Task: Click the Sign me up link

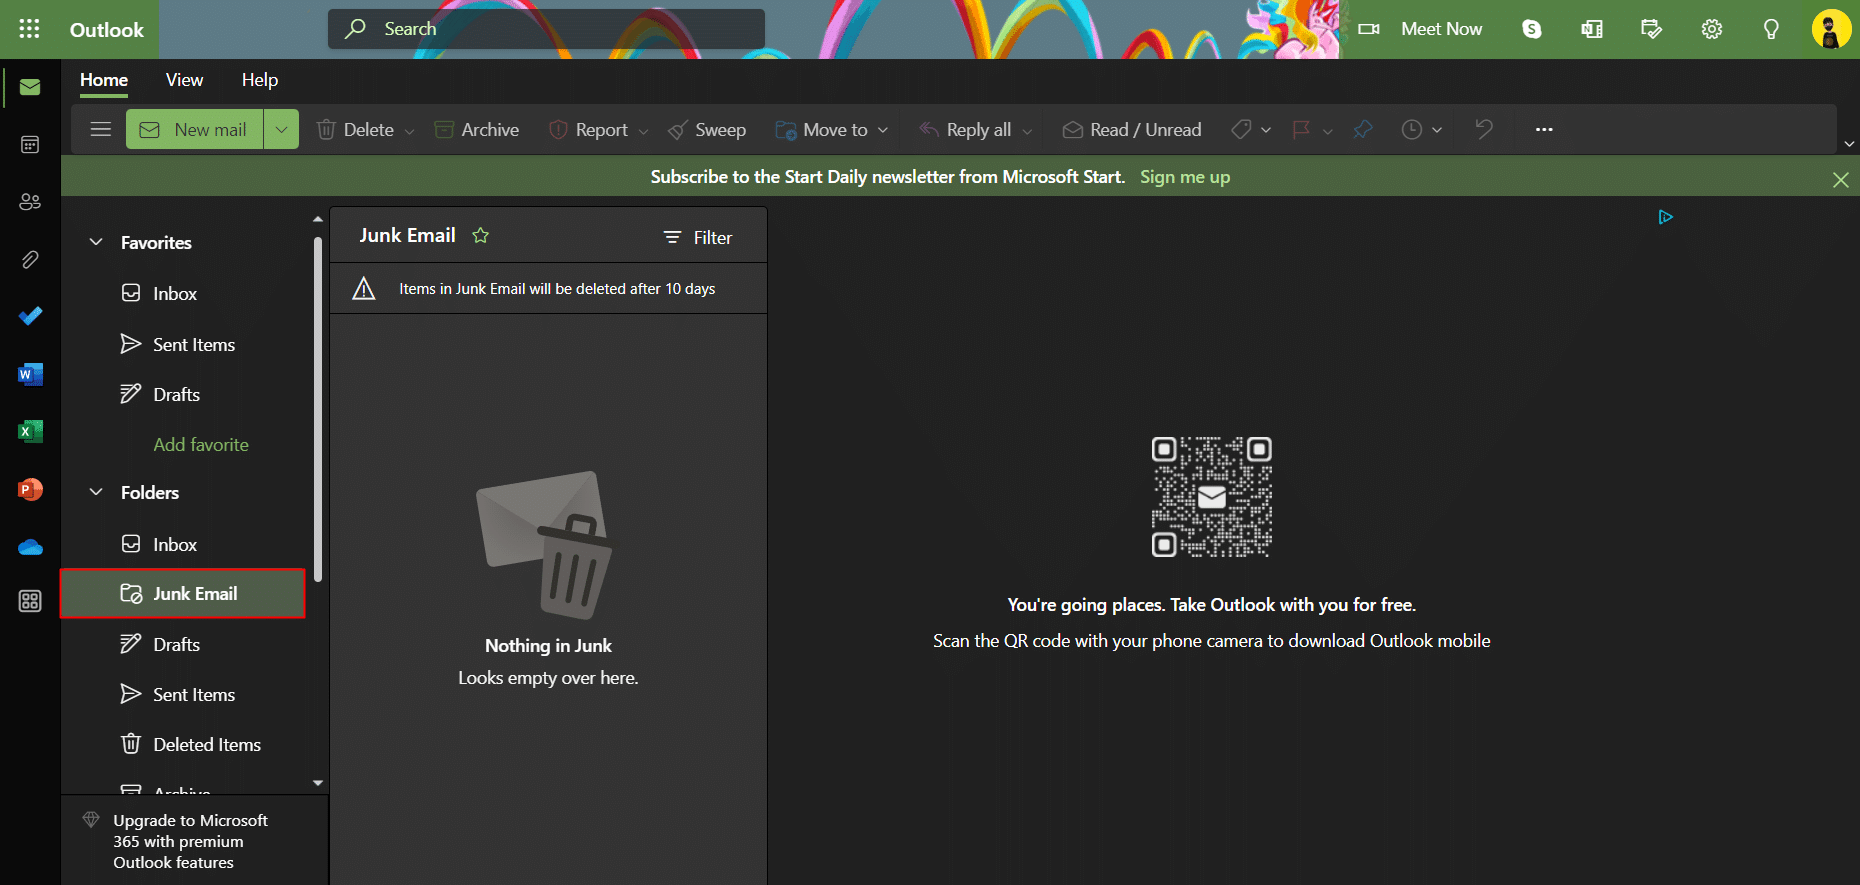Action: pos(1185,177)
